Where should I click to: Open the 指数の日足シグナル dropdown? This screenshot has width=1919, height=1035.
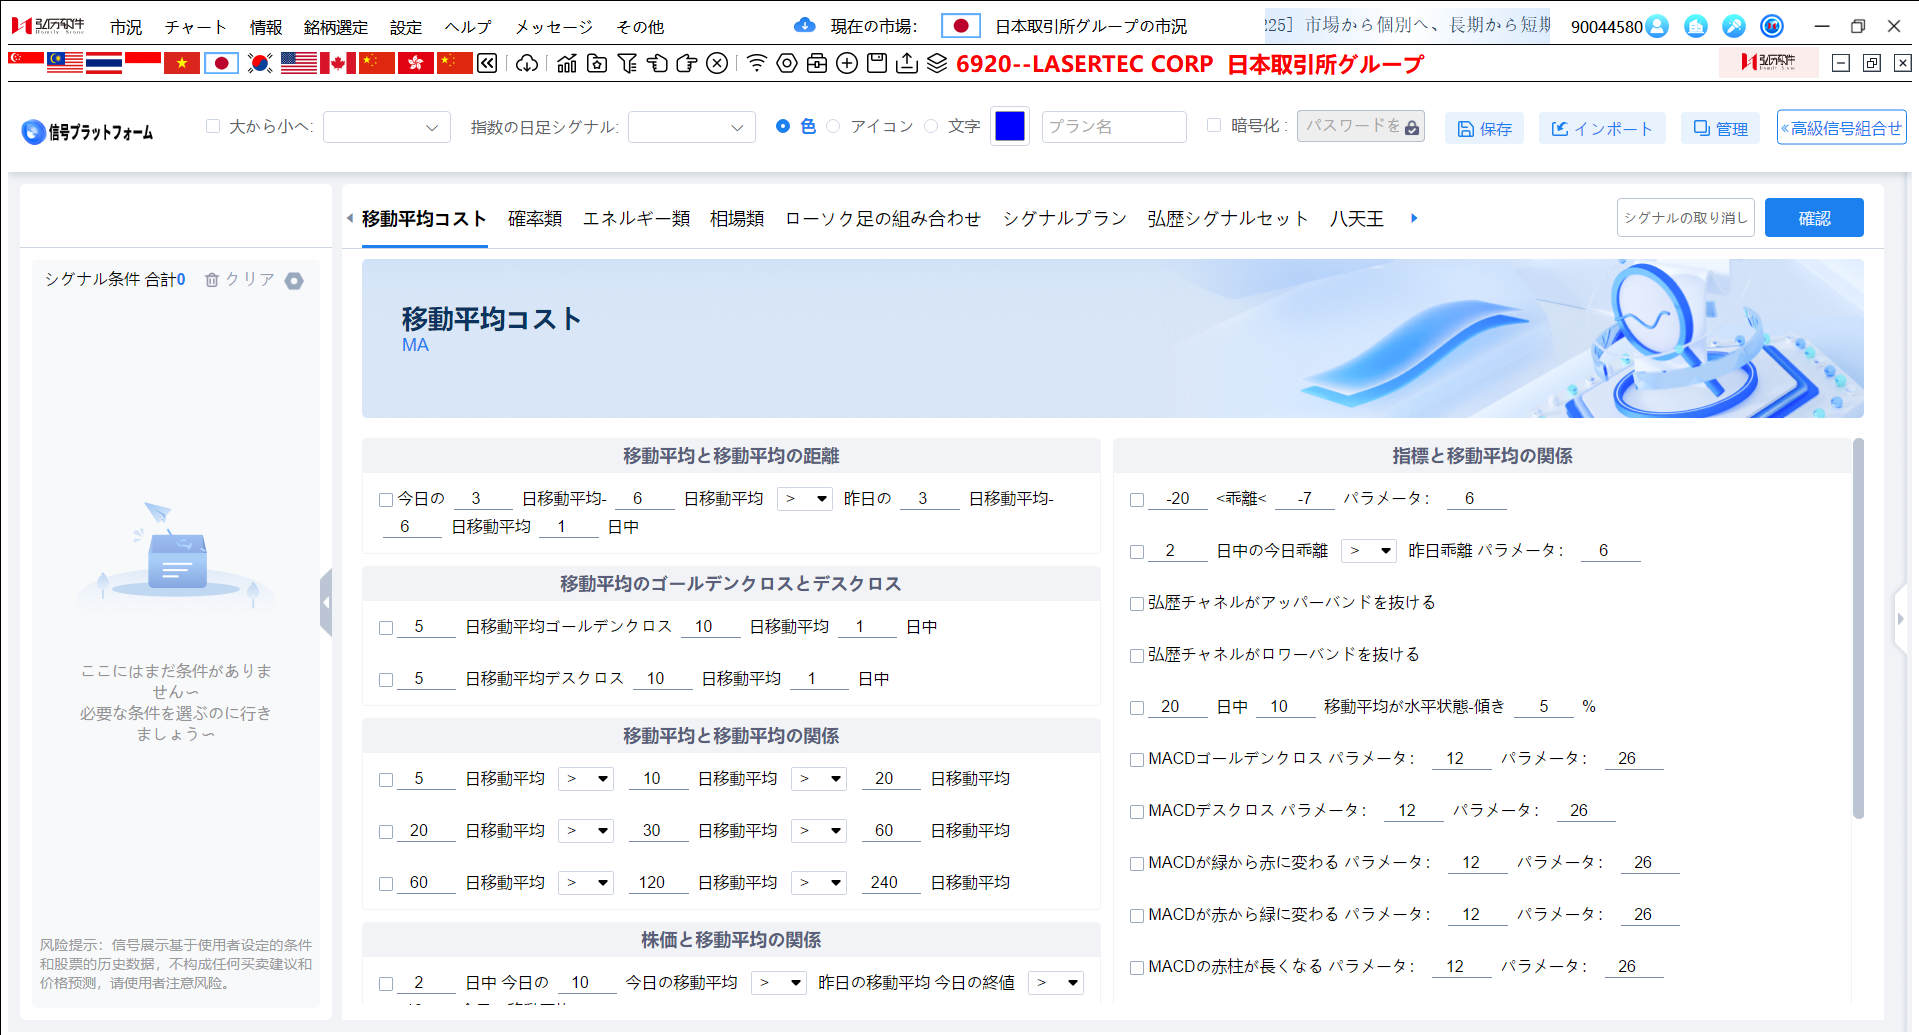pyautogui.click(x=692, y=127)
